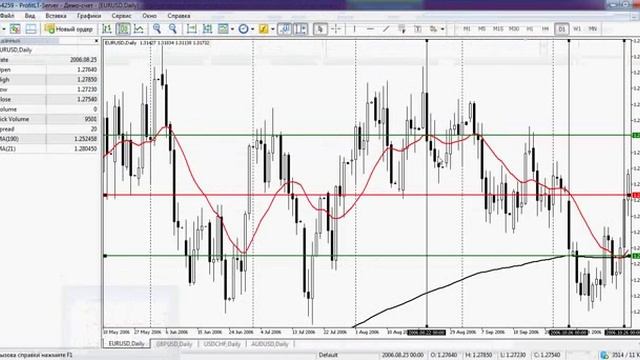The width and height of the screenshot is (640, 360).
Task: Open the Вставка (Insert) menu
Action: click(x=56, y=16)
